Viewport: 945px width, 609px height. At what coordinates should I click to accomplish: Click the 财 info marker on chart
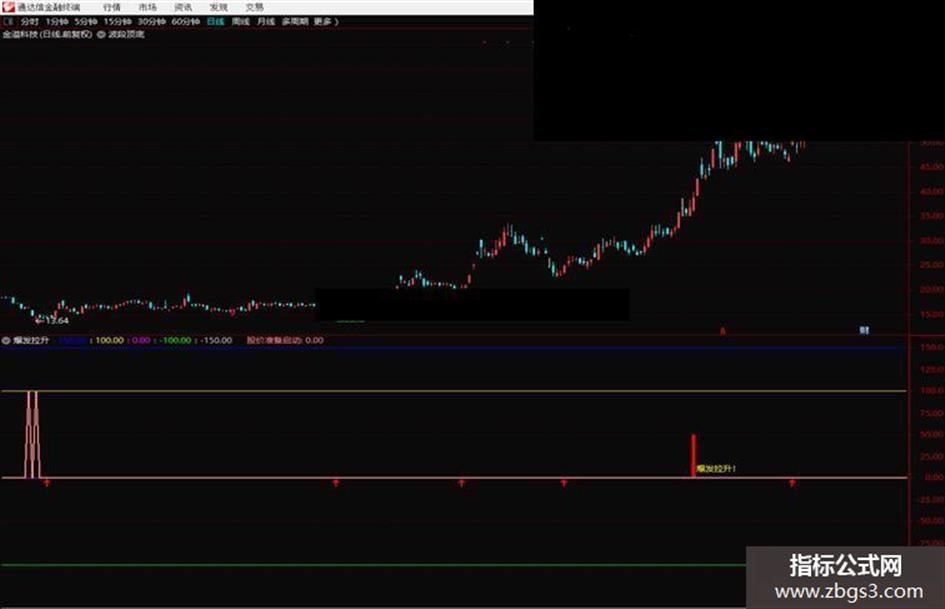pos(864,330)
